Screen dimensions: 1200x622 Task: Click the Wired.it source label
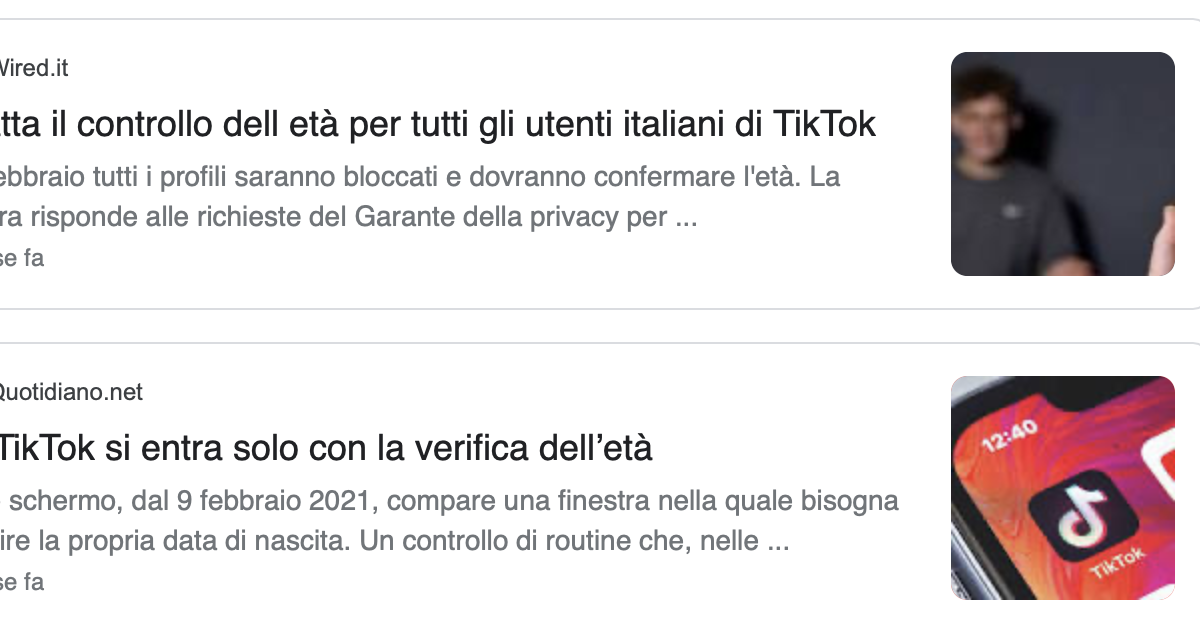click(34, 69)
